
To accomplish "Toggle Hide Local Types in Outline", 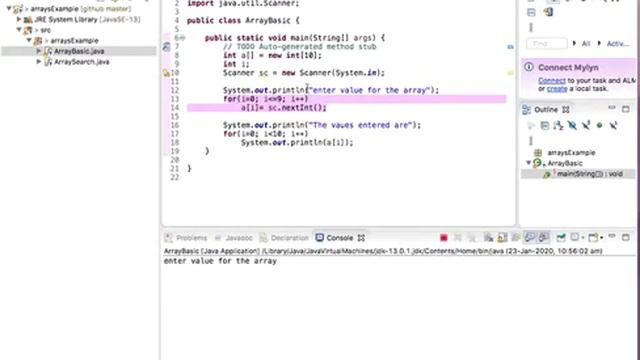I will (x=613, y=126).
